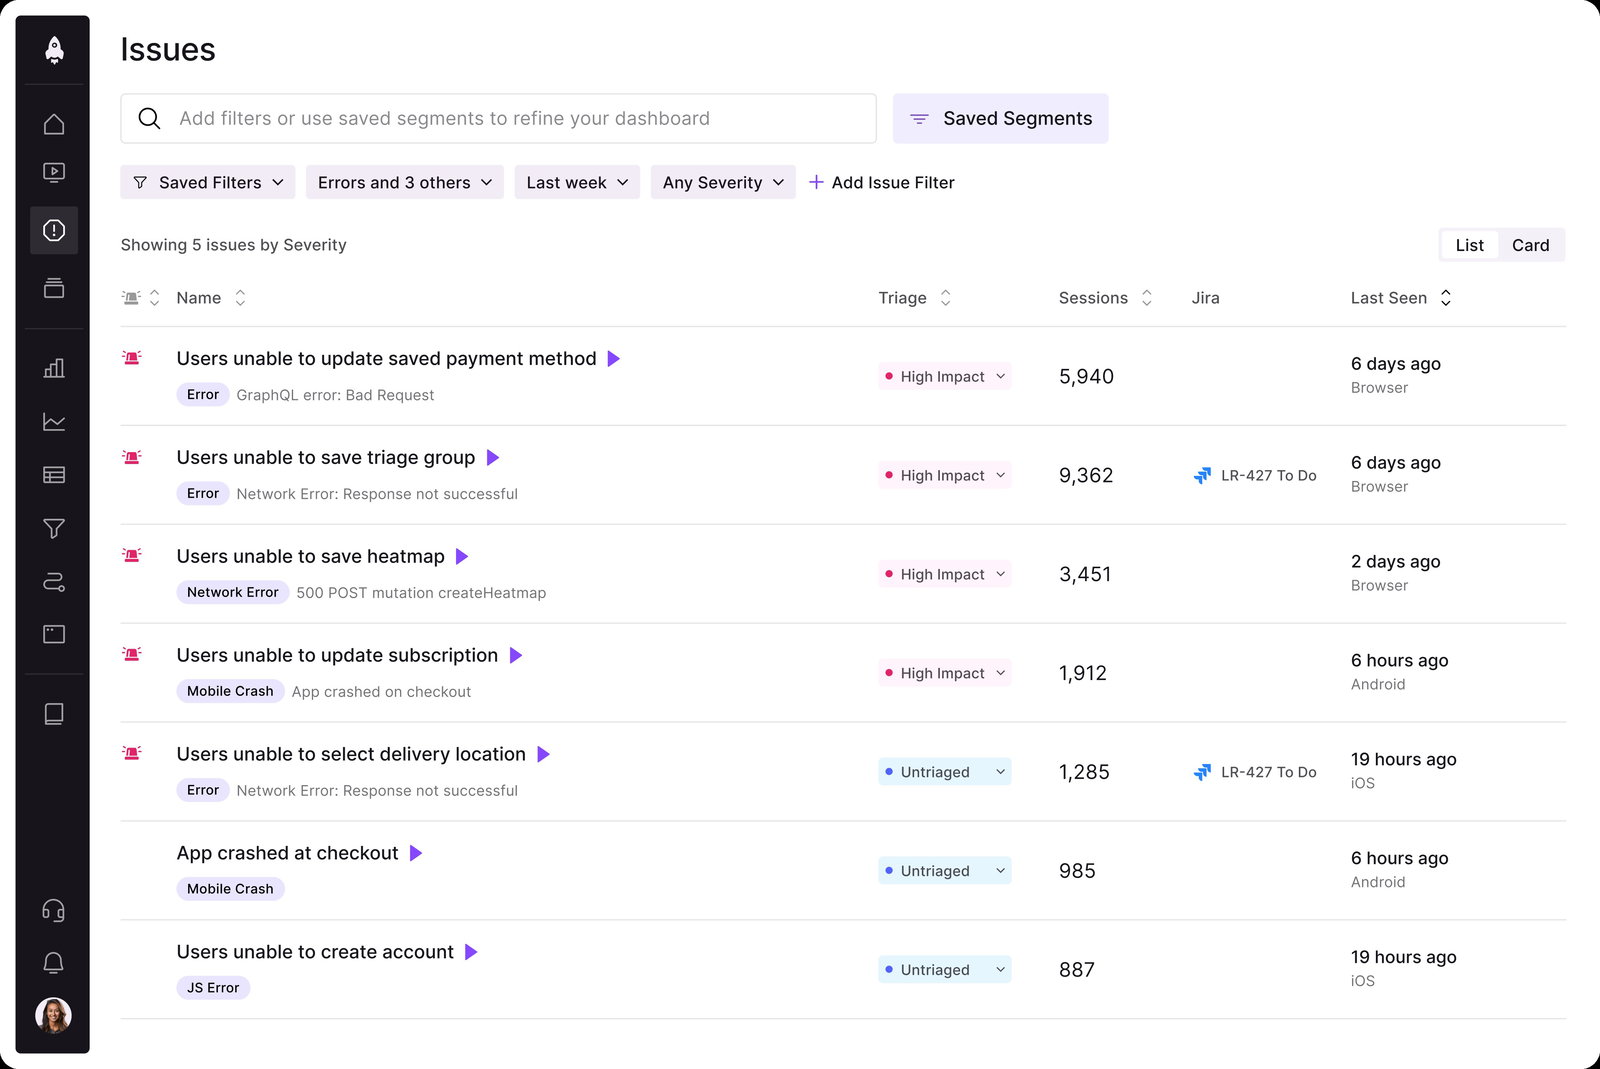Click the notifications bell icon
Image resolution: width=1600 pixels, height=1069 pixels.
pos(54,961)
